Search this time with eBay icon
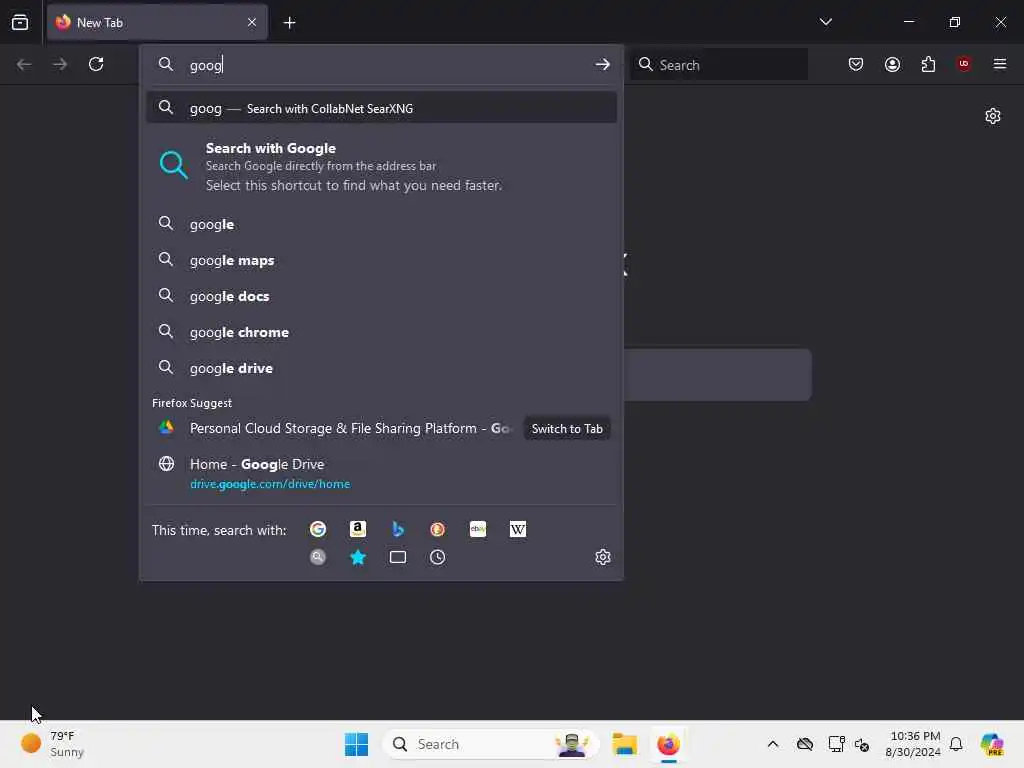This screenshot has width=1024, height=768. tap(478, 529)
